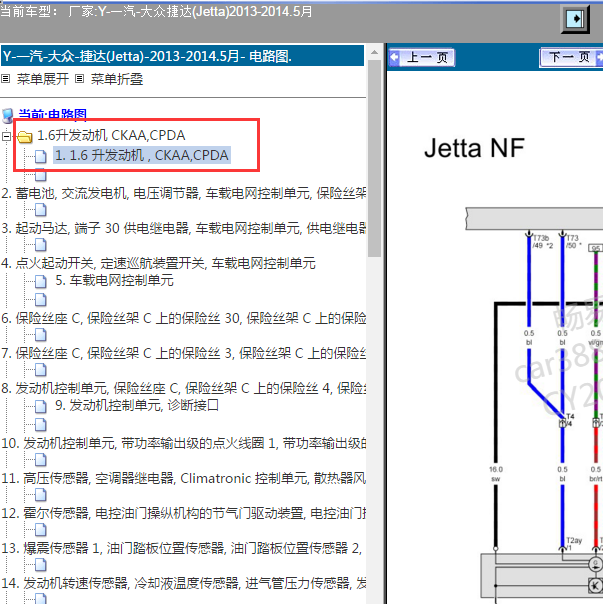Open item 5. 车载电网控制单元
The width and height of the screenshot is (603, 604).
(x=114, y=280)
